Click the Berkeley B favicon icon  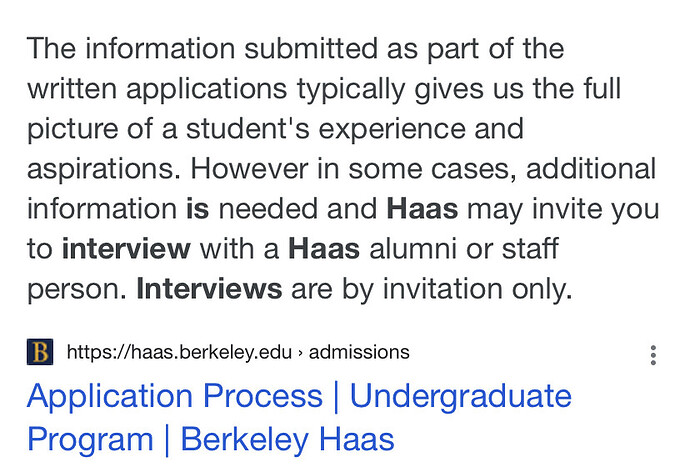tap(40, 352)
